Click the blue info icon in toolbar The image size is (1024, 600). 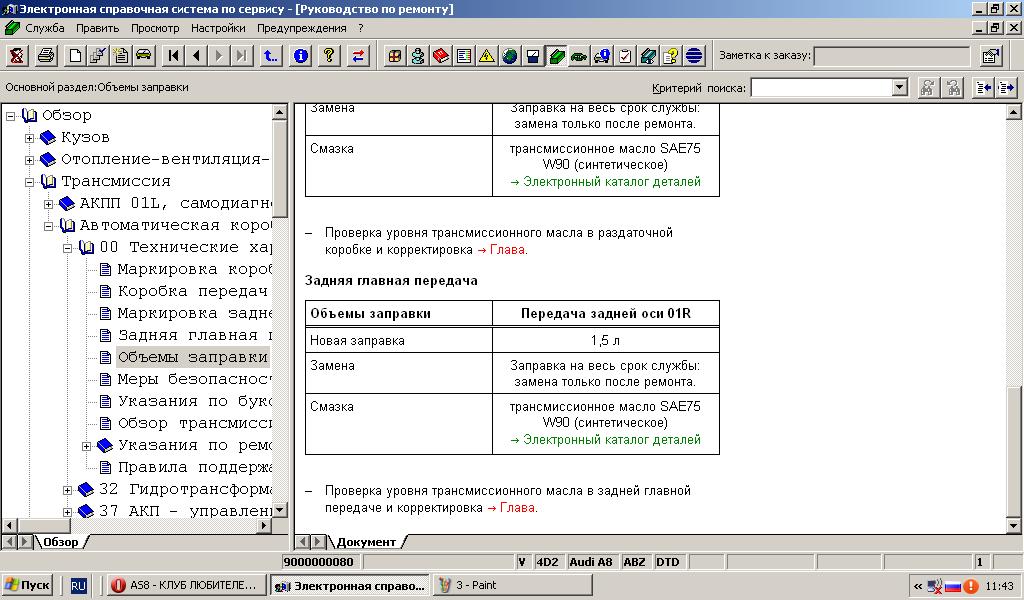pos(300,56)
